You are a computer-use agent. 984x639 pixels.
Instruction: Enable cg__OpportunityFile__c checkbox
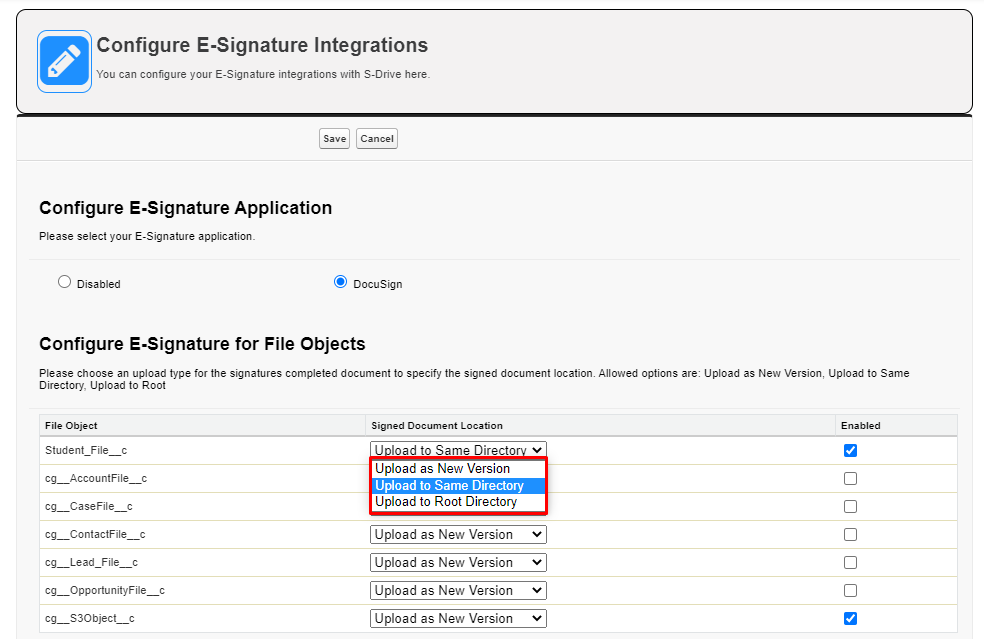pyautogui.click(x=850, y=590)
